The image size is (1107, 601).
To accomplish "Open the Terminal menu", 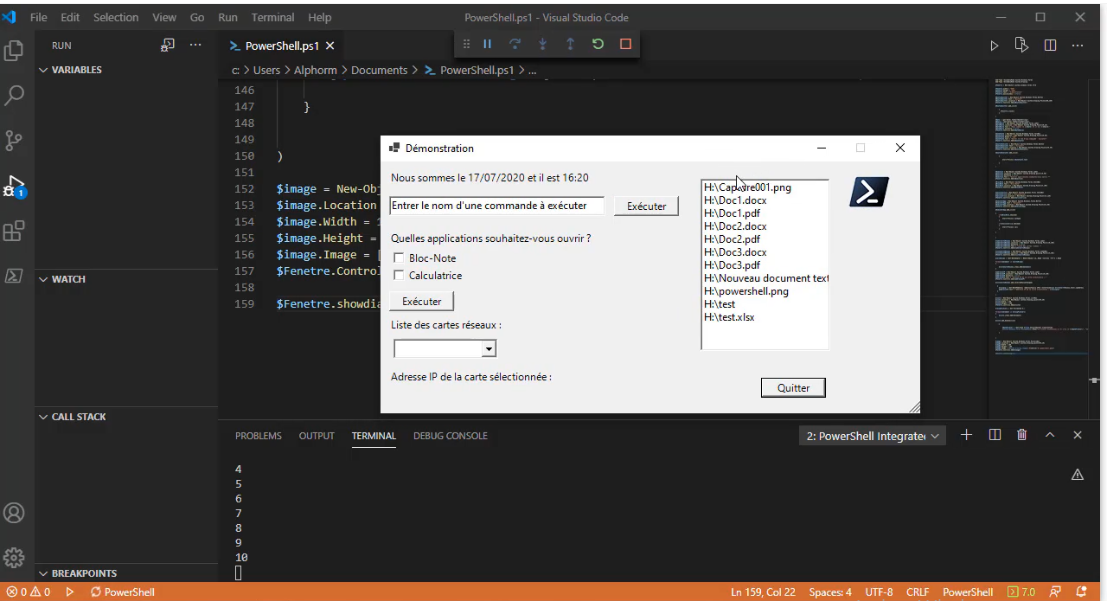I will pos(273,17).
